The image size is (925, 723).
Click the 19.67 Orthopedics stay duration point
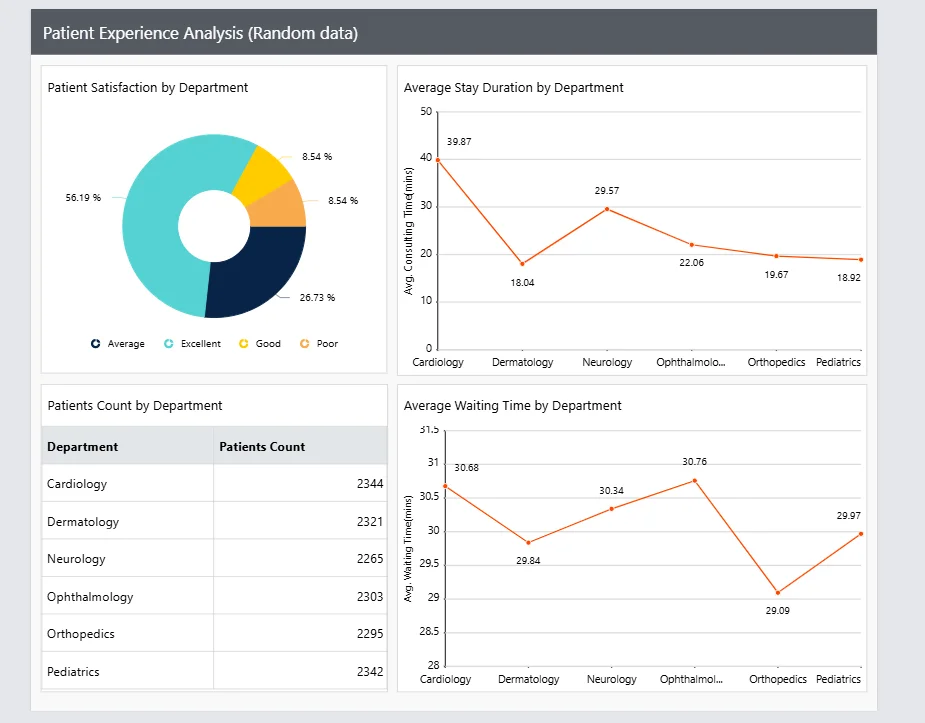(x=776, y=256)
